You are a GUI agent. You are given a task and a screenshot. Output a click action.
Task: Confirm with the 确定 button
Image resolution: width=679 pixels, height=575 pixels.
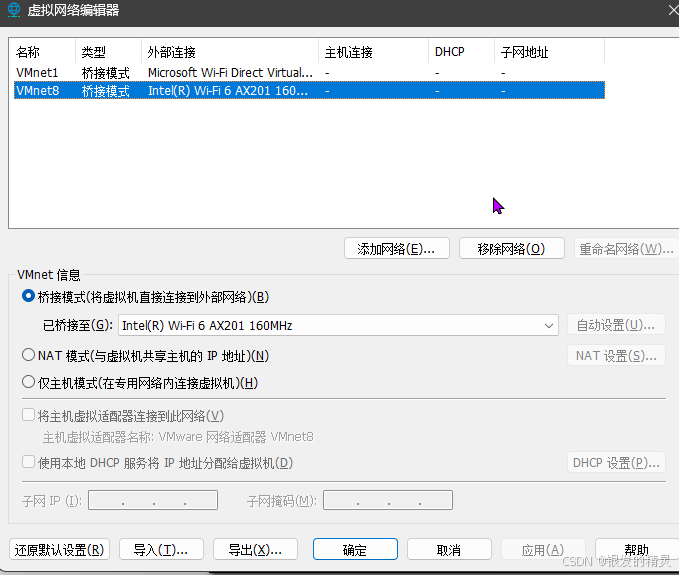[355, 549]
